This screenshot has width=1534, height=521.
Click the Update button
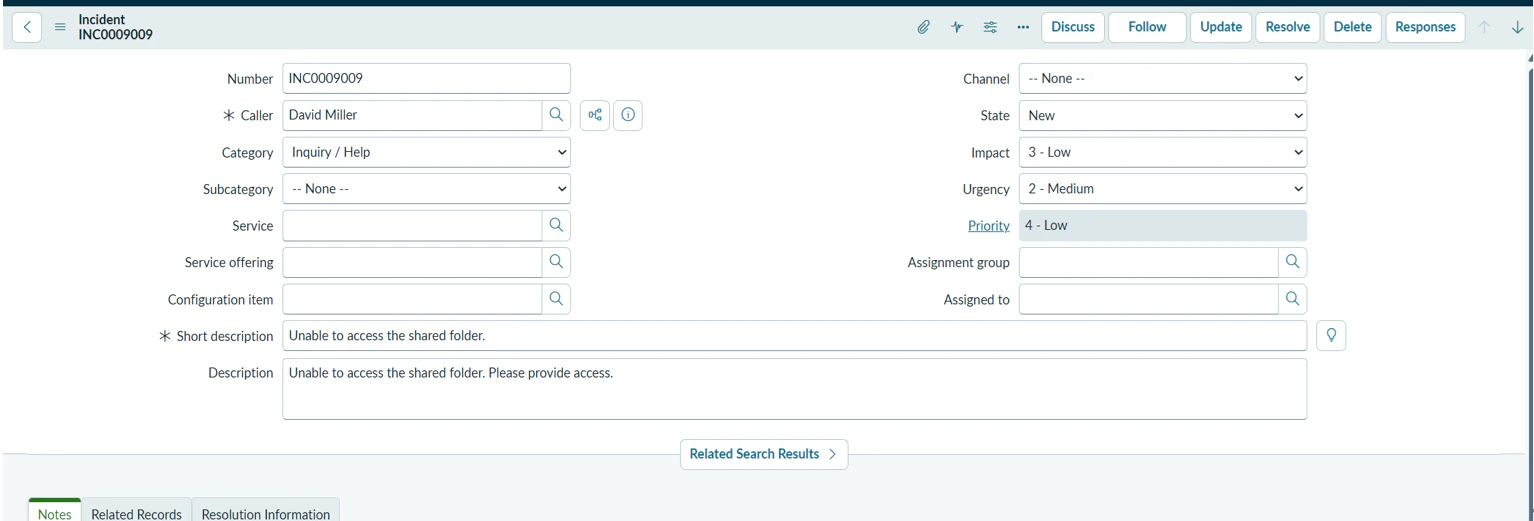point(1221,27)
